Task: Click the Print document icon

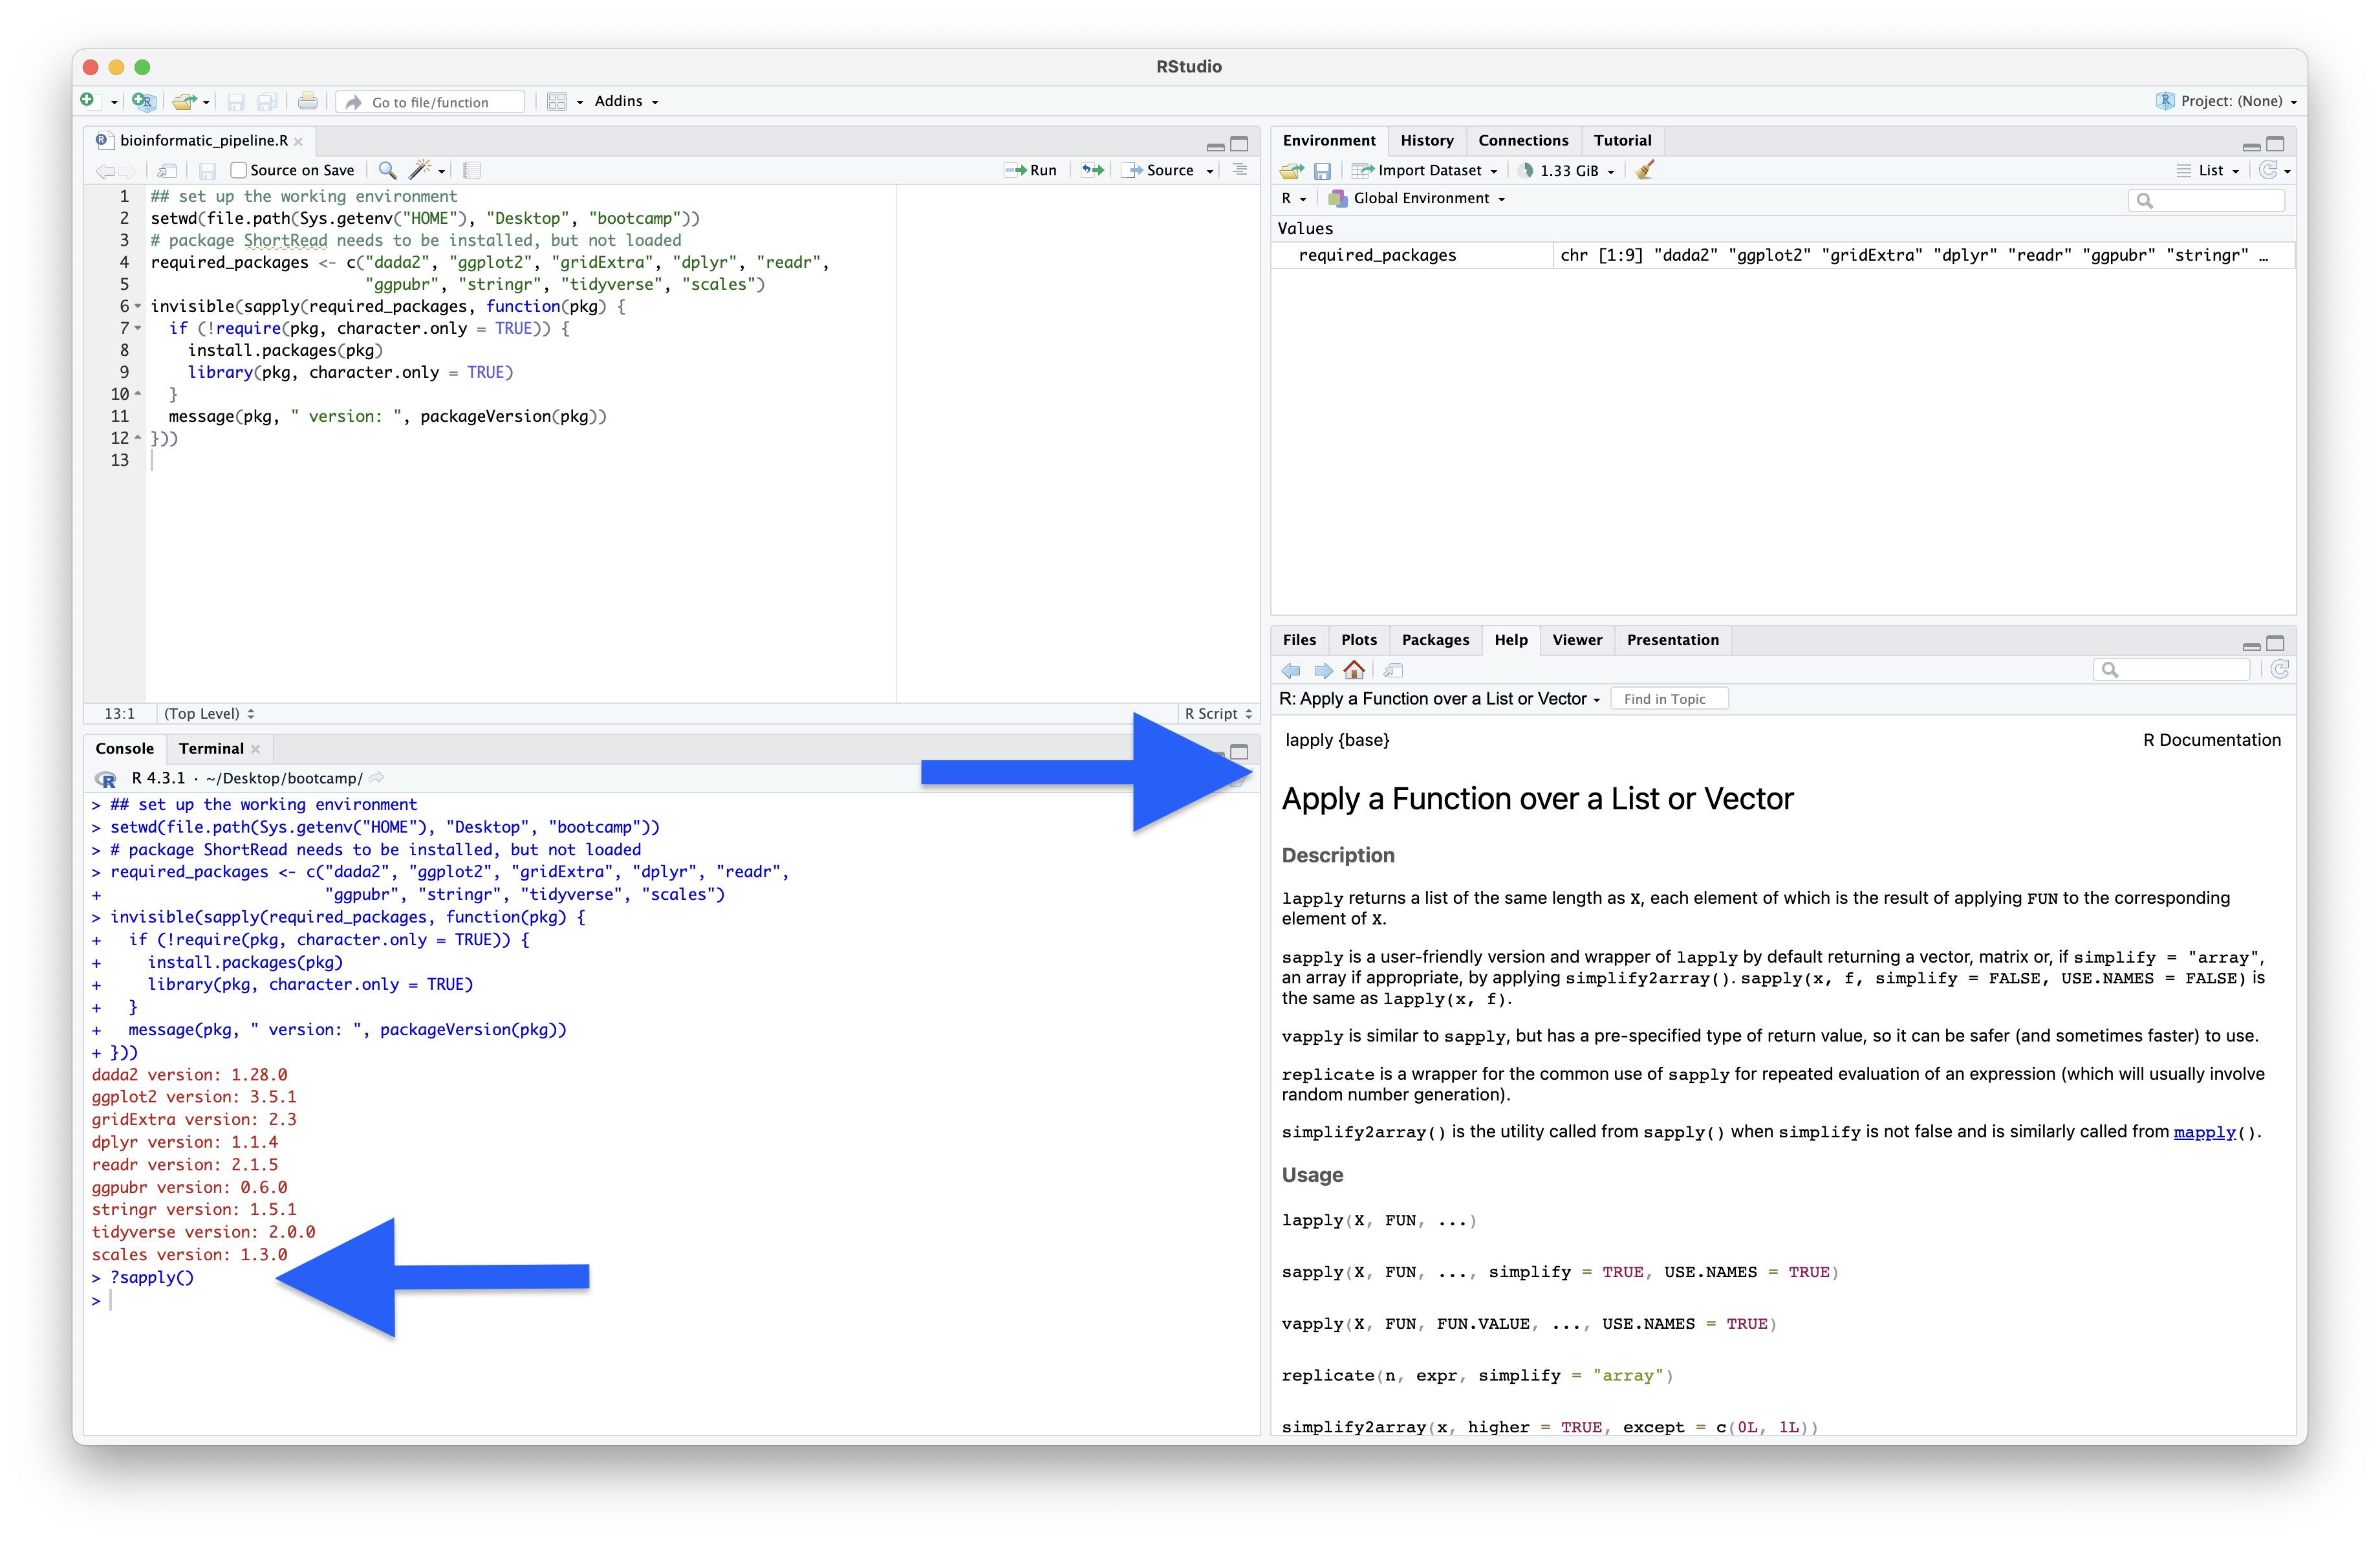Action: click(x=308, y=101)
